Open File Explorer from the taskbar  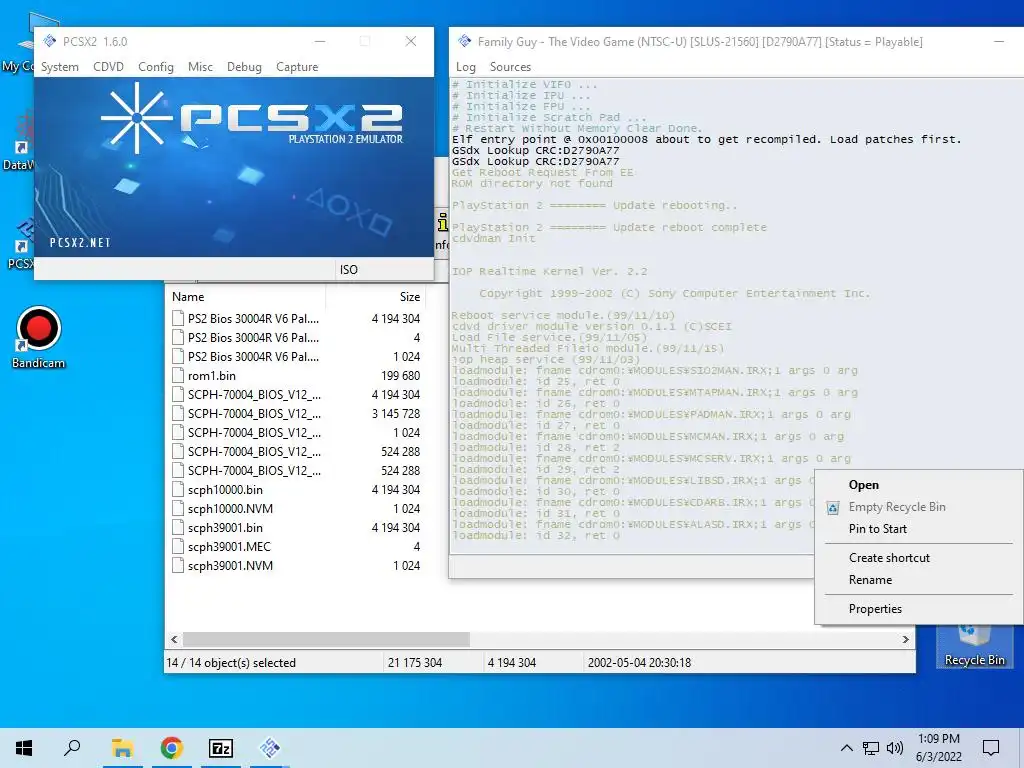click(x=122, y=748)
